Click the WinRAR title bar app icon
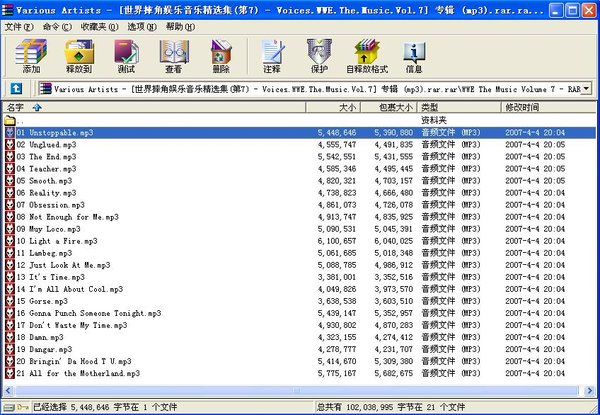This screenshot has height=415, width=600. pos(8,10)
